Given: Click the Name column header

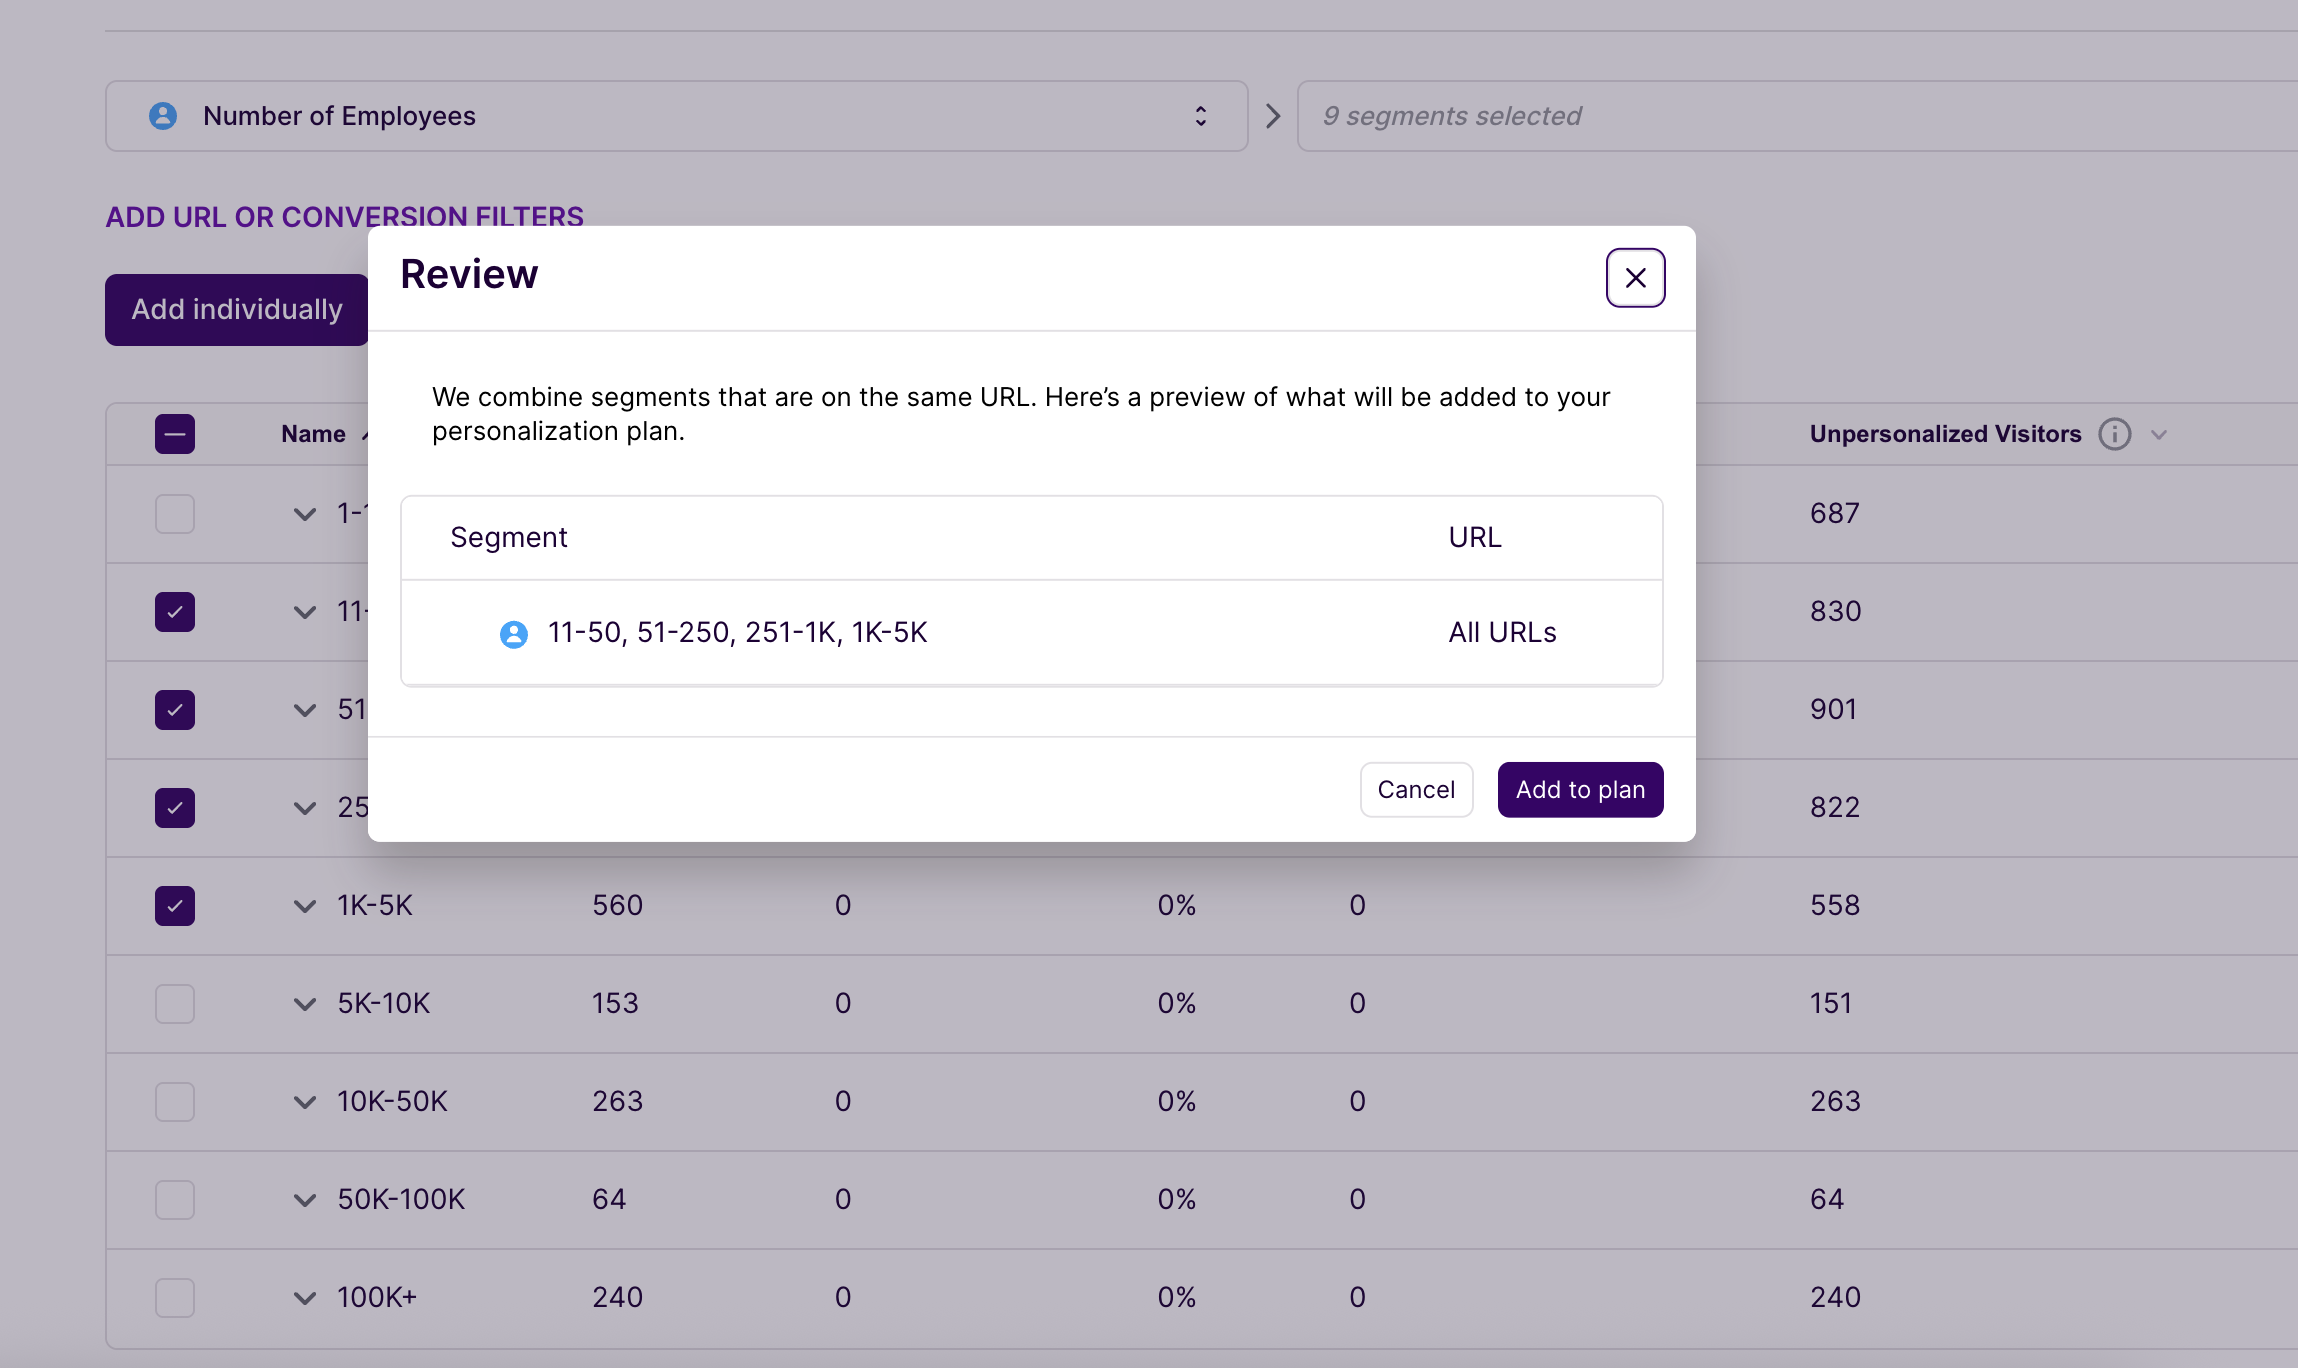Looking at the screenshot, I should pos(313,434).
